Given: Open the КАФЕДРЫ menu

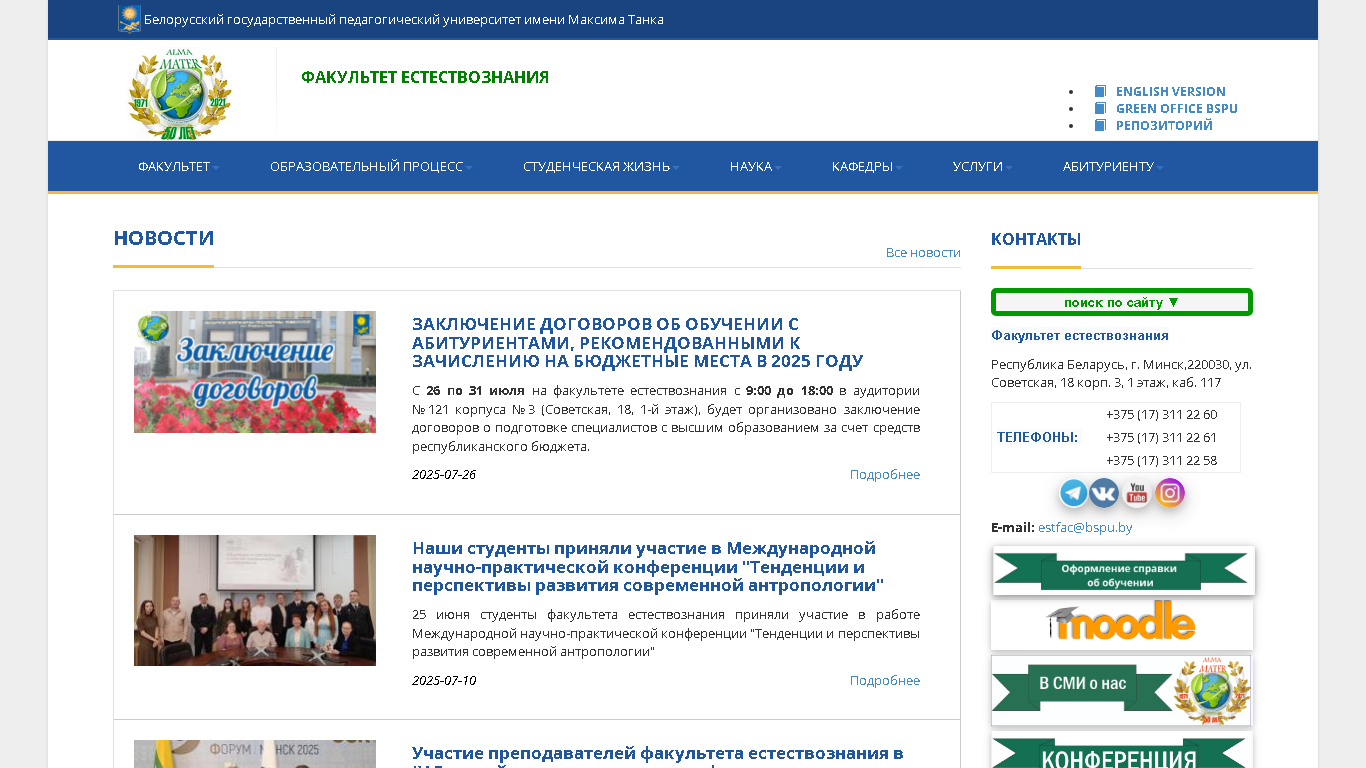Looking at the screenshot, I should point(867,166).
